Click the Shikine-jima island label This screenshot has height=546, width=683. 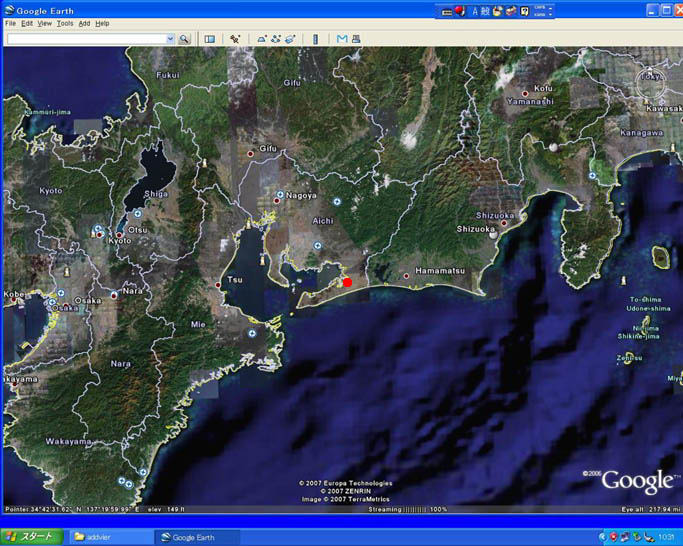639,336
